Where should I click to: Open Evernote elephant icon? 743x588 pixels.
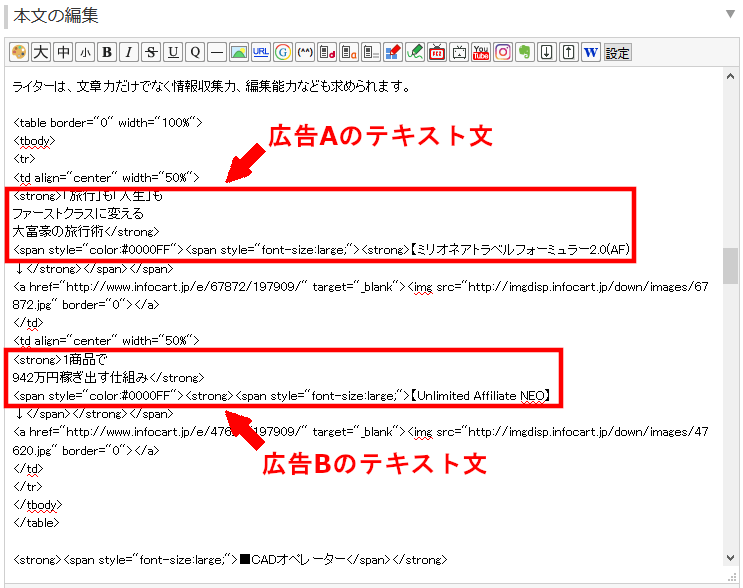pyautogui.click(x=525, y=52)
